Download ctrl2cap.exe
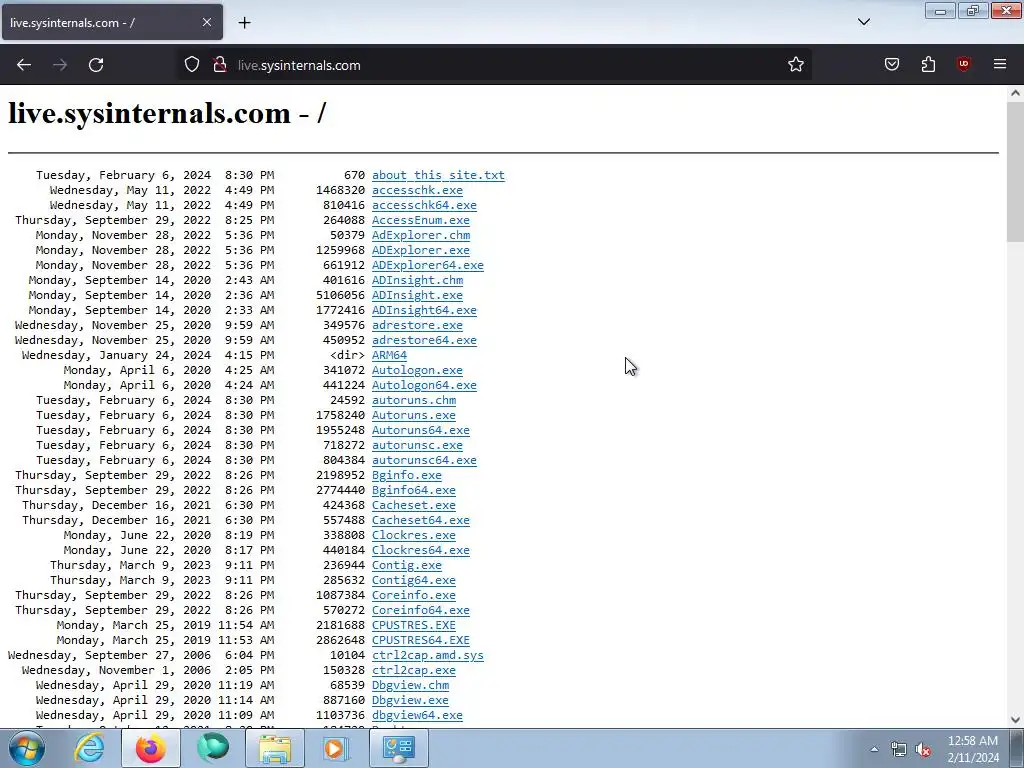The width and height of the screenshot is (1024, 768). coord(414,671)
